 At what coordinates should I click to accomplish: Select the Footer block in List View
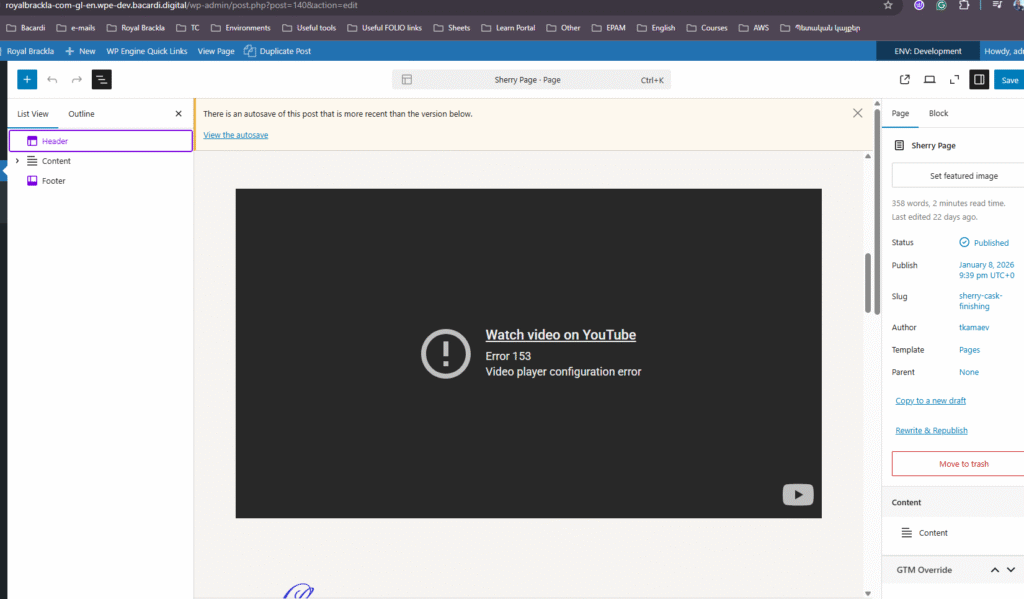[x=54, y=181]
